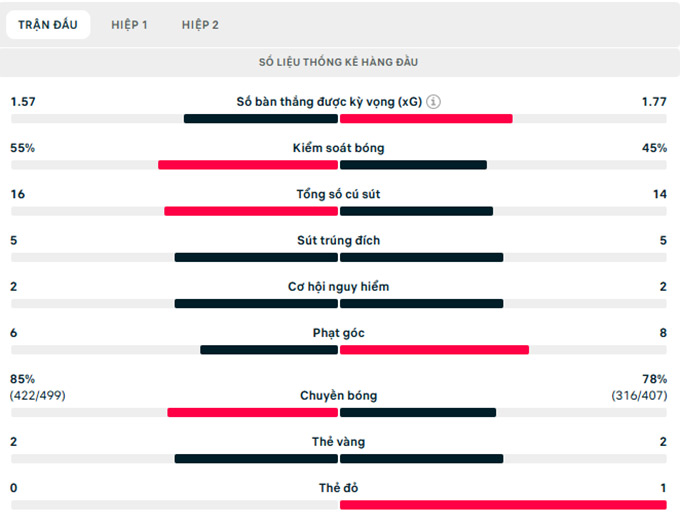Screen dimensions: 680x526
Task: Click the Thẻ đỏ stat label
Action: pyautogui.click(x=338, y=488)
